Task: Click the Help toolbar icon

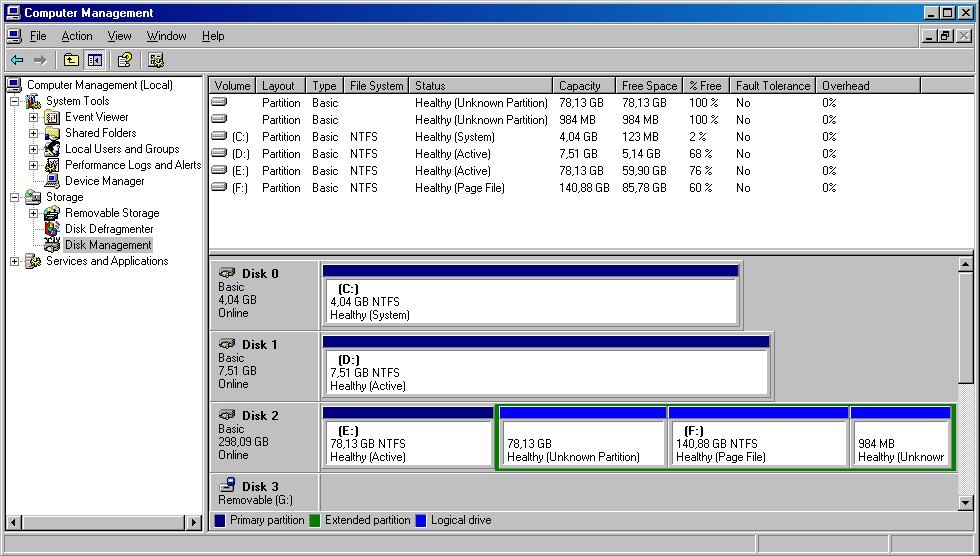Action: 124,60
